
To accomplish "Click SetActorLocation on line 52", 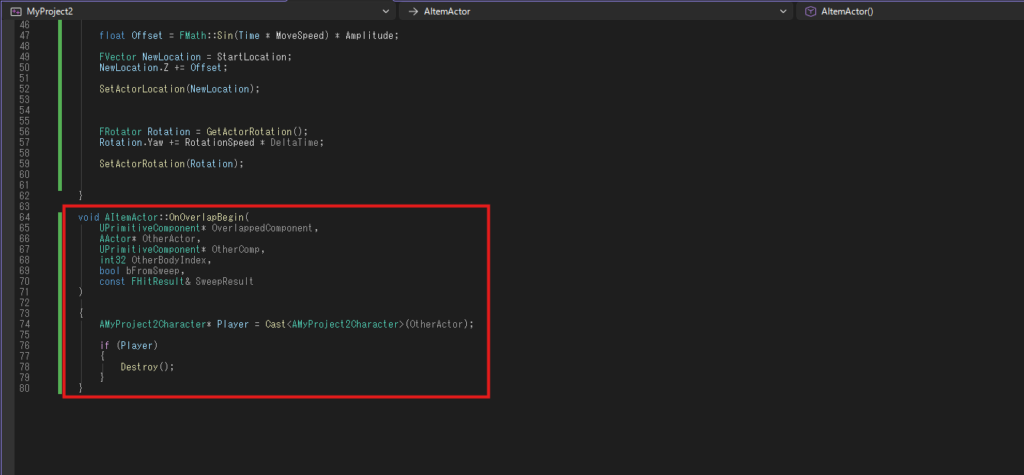I will pos(142,88).
